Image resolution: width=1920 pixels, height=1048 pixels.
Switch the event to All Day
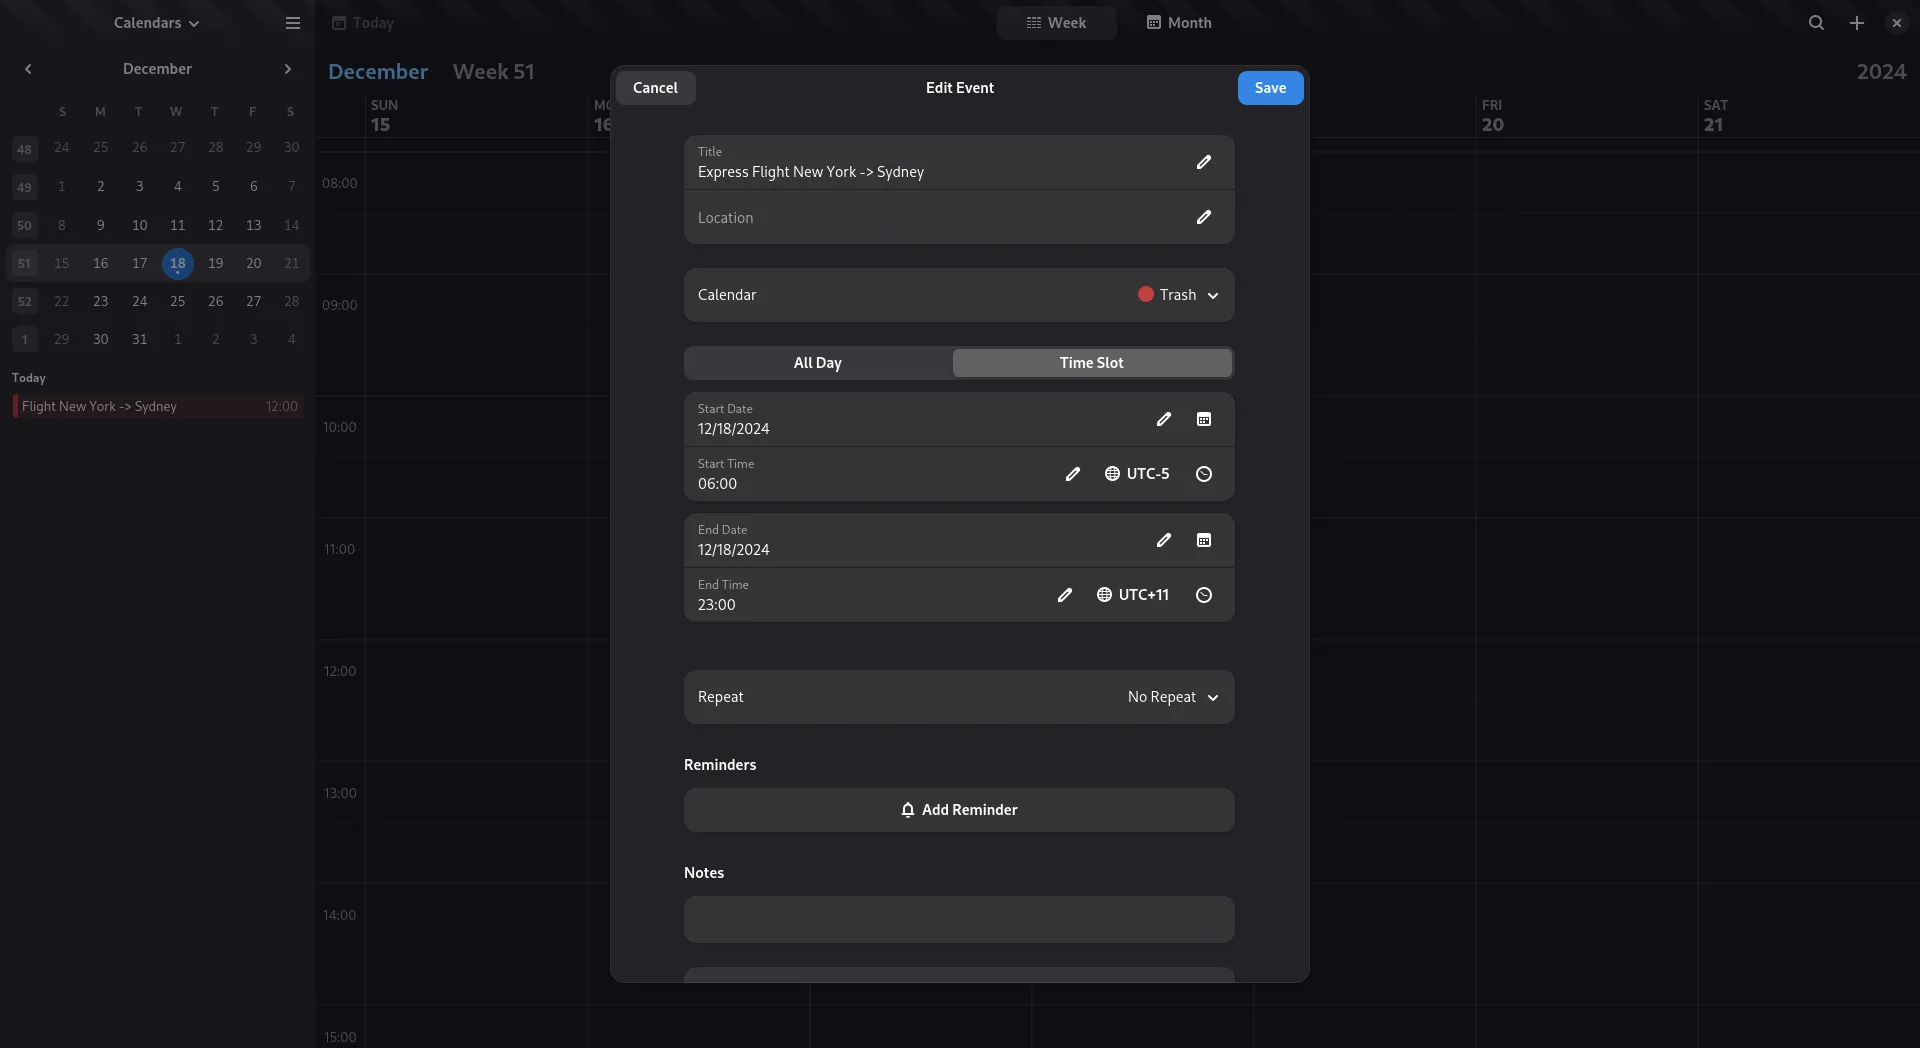[817, 363]
